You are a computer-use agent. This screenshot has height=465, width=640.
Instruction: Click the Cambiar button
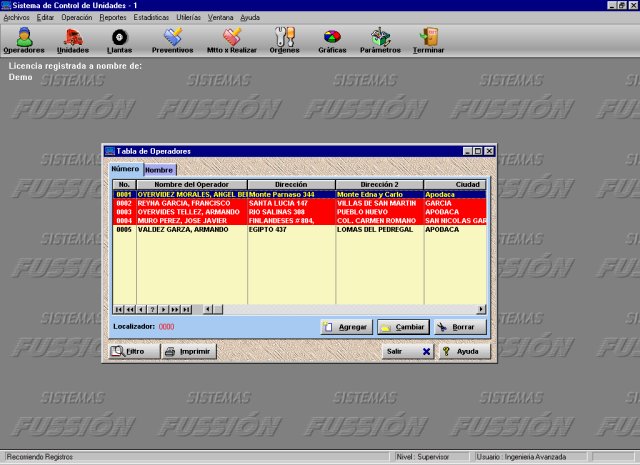point(404,327)
